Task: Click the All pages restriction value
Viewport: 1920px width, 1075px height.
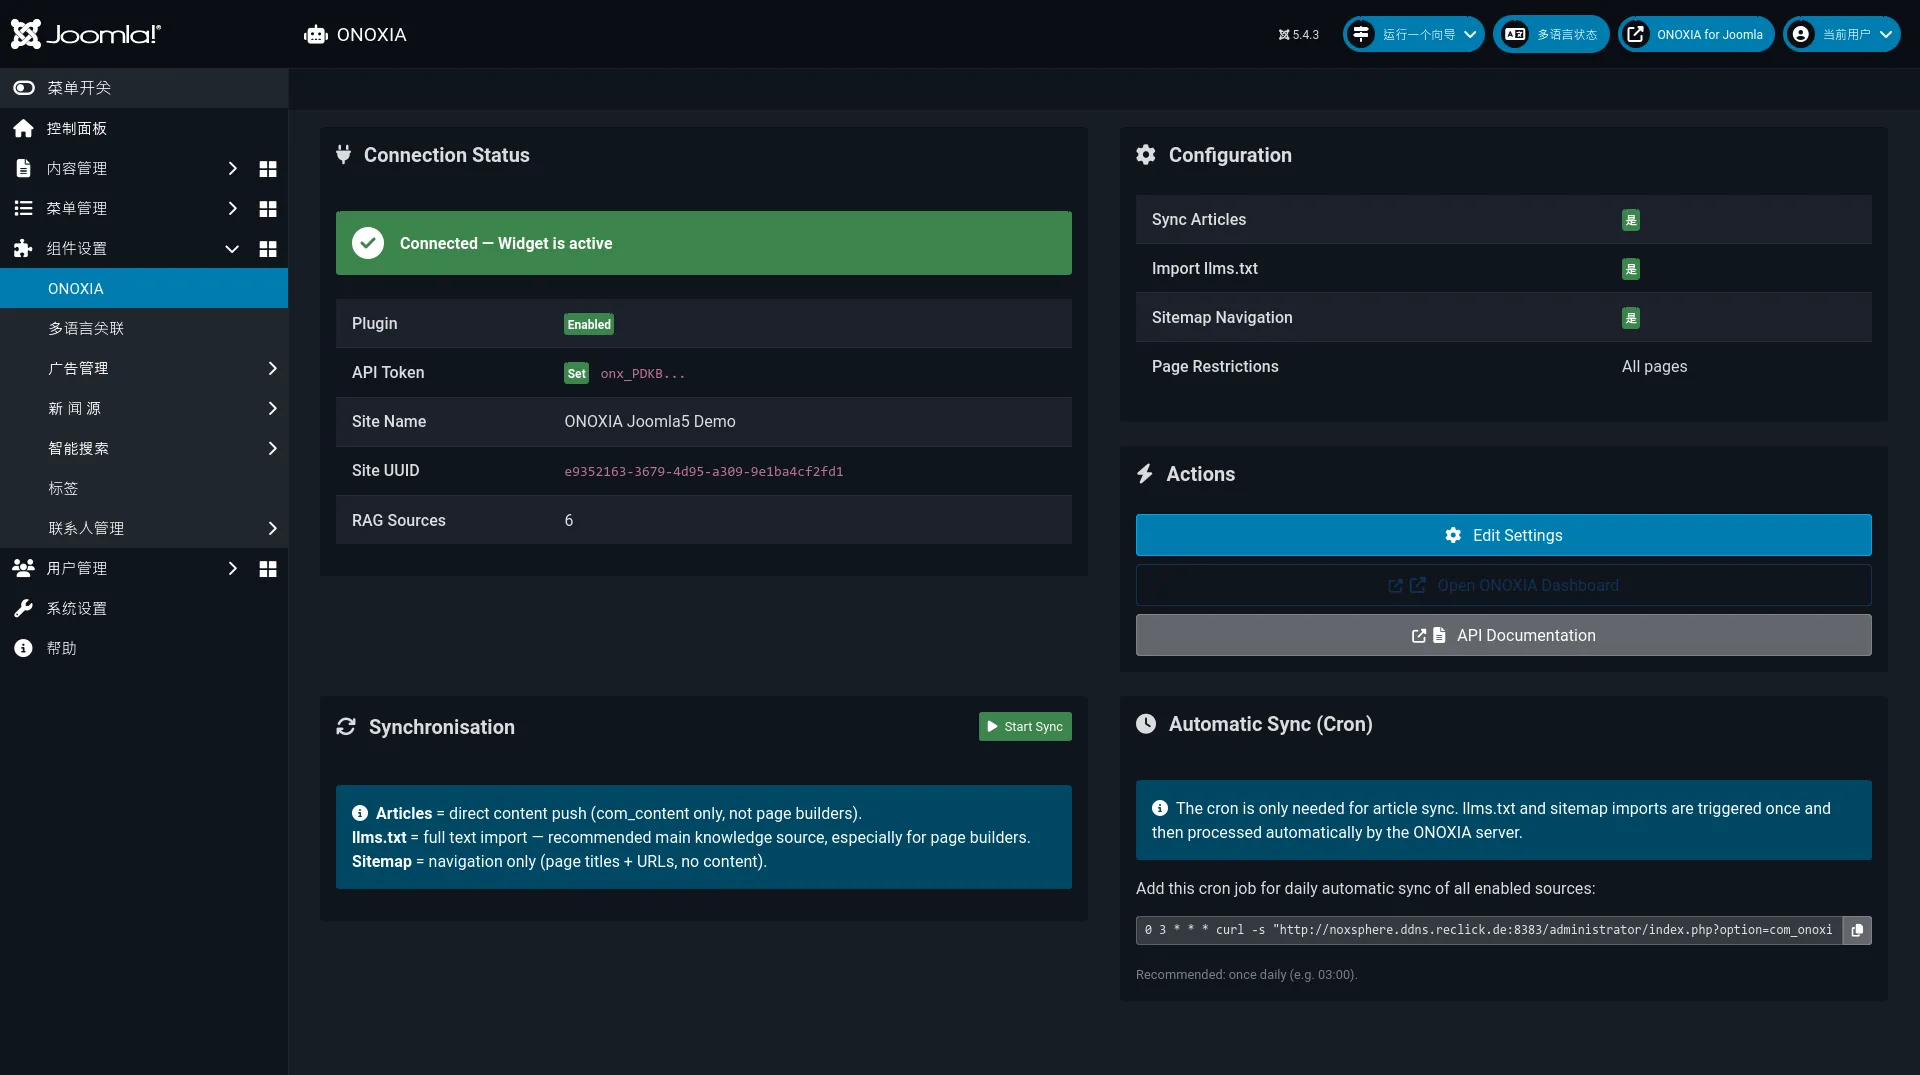Action: (1654, 366)
